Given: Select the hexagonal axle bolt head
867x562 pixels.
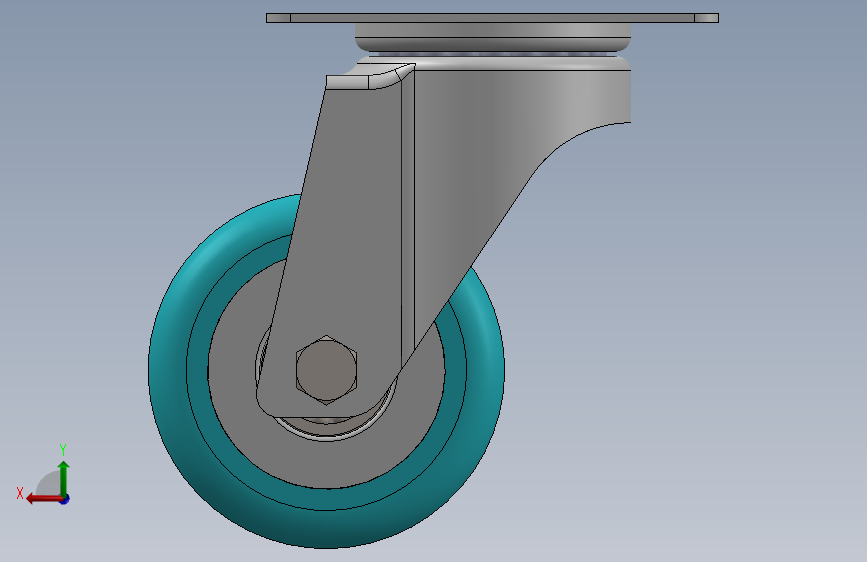Looking at the screenshot, I should [326, 370].
